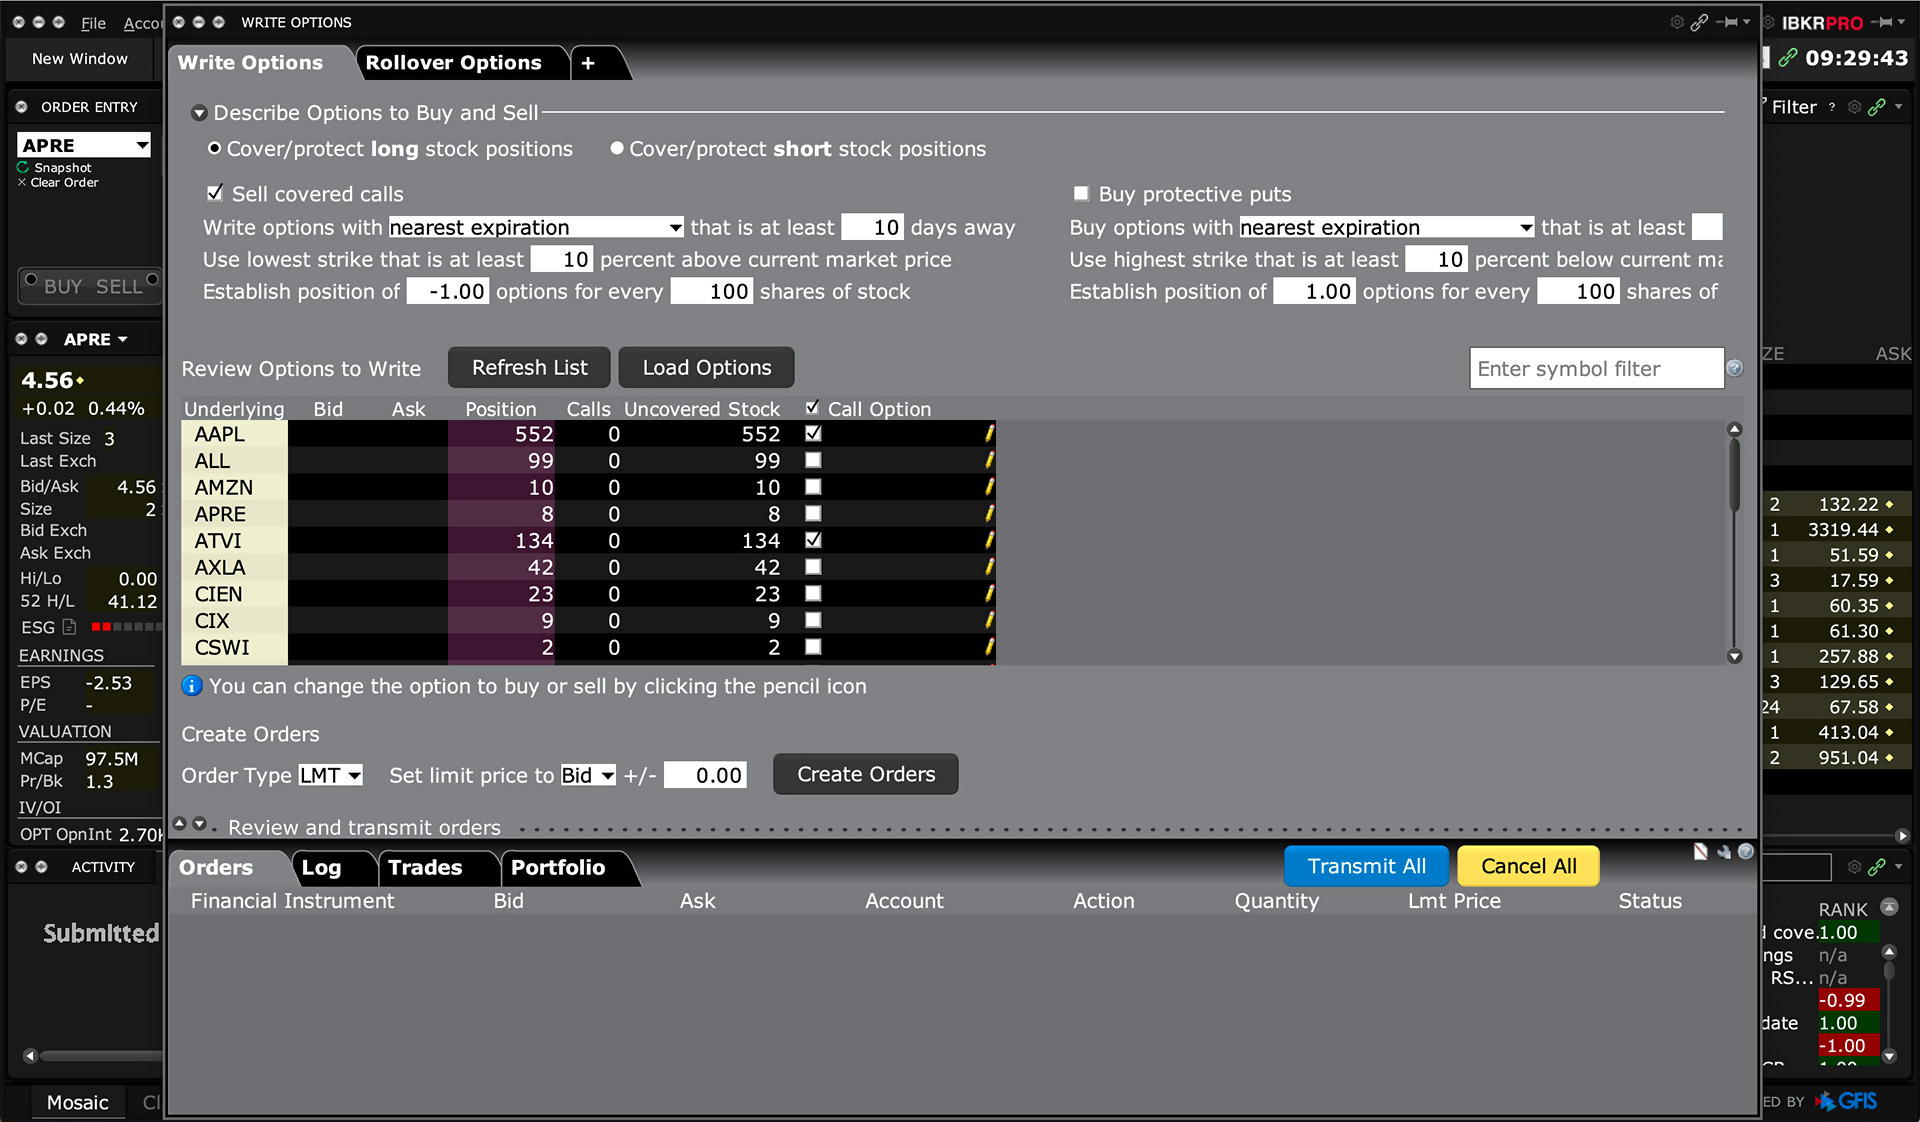
Task: Open the Order Type LMT dropdown
Action: click(331, 775)
